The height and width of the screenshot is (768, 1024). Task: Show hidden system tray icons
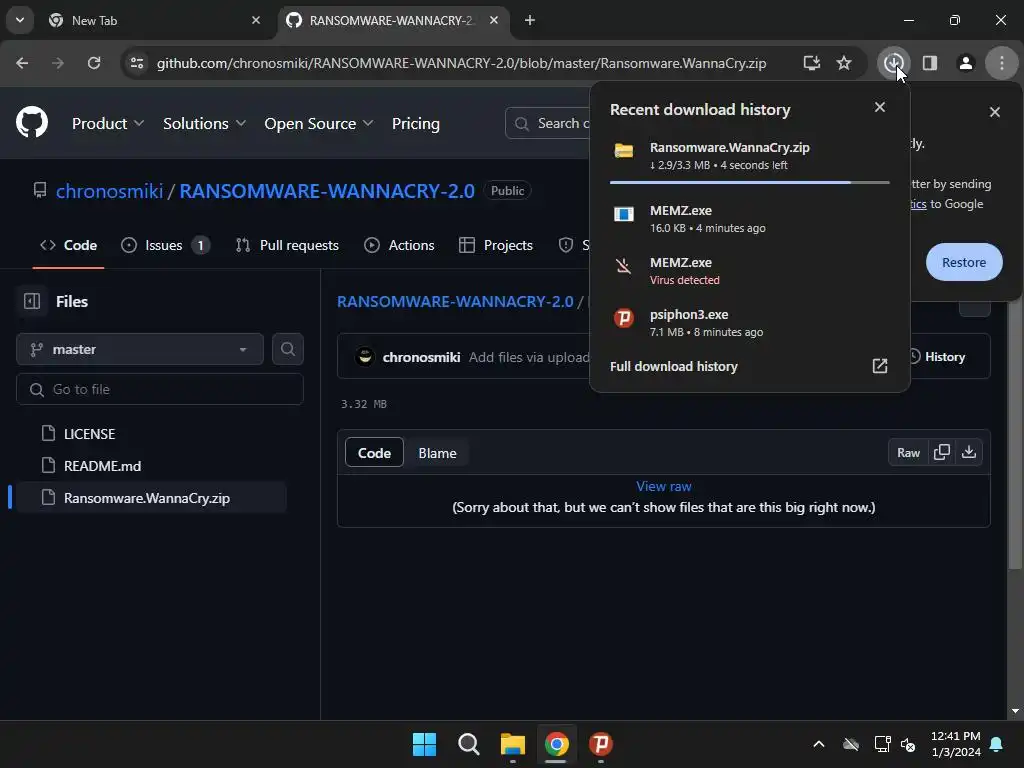[818, 744]
